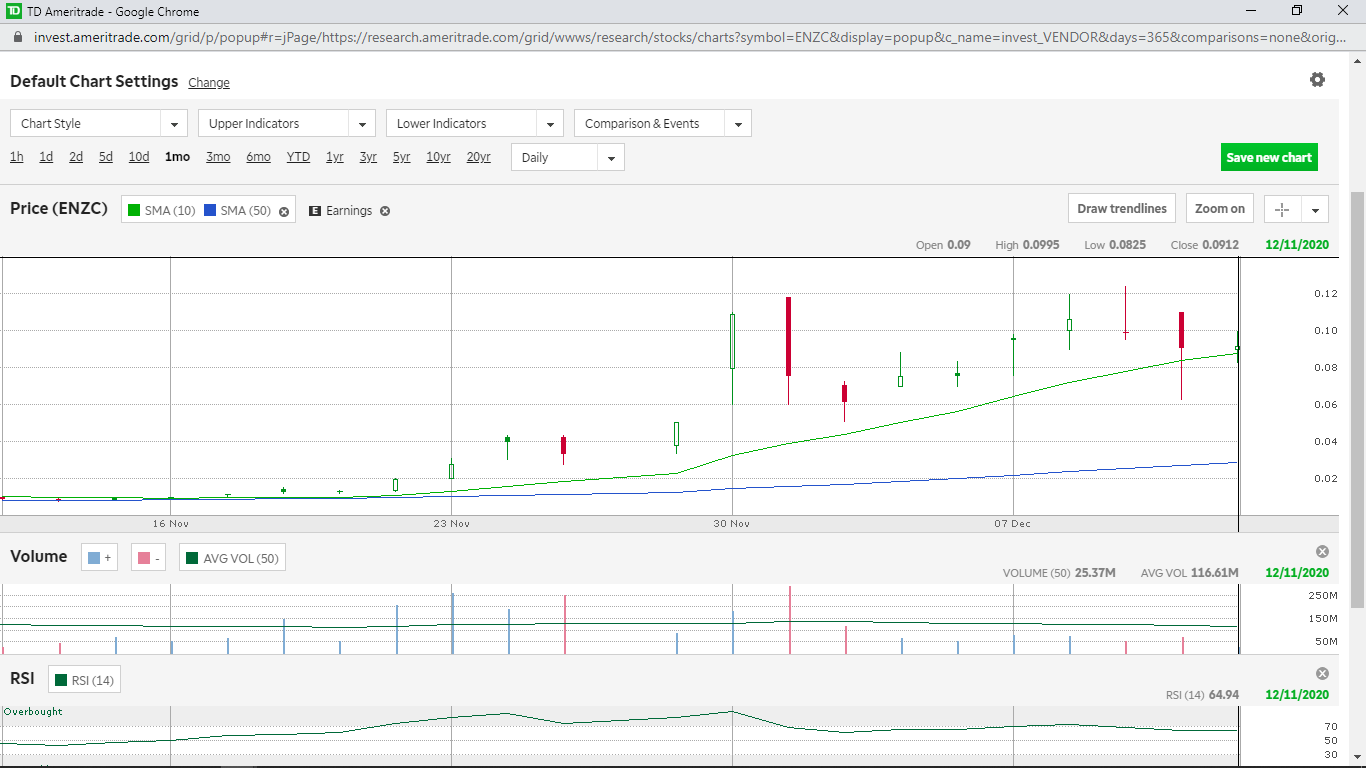The height and width of the screenshot is (768, 1366).
Task: Remove the Earnings overlay with its x icon
Action: pyautogui.click(x=385, y=211)
